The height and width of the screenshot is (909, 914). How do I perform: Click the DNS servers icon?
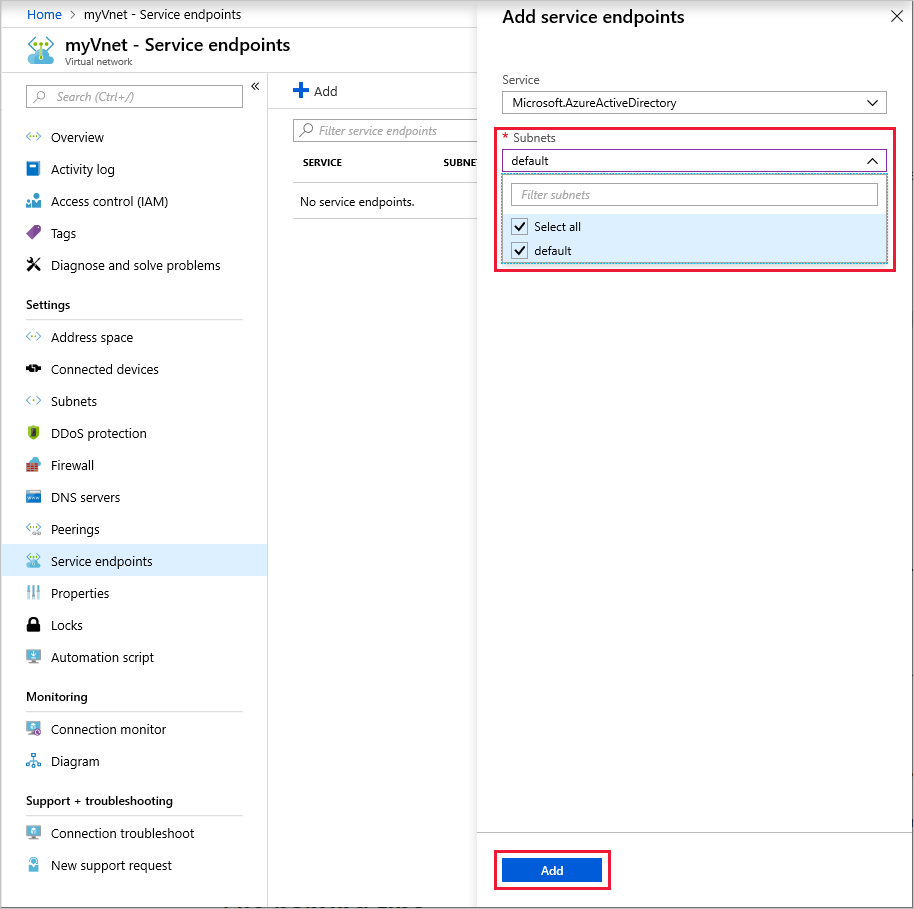[33, 497]
